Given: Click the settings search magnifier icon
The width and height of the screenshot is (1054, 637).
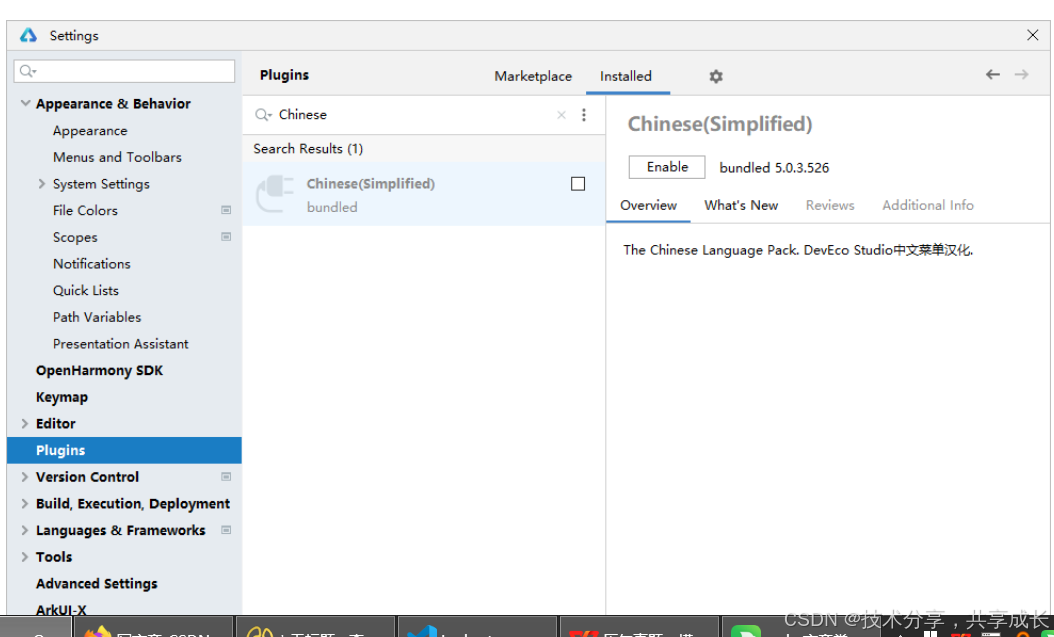Looking at the screenshot, I should [28, 71].
